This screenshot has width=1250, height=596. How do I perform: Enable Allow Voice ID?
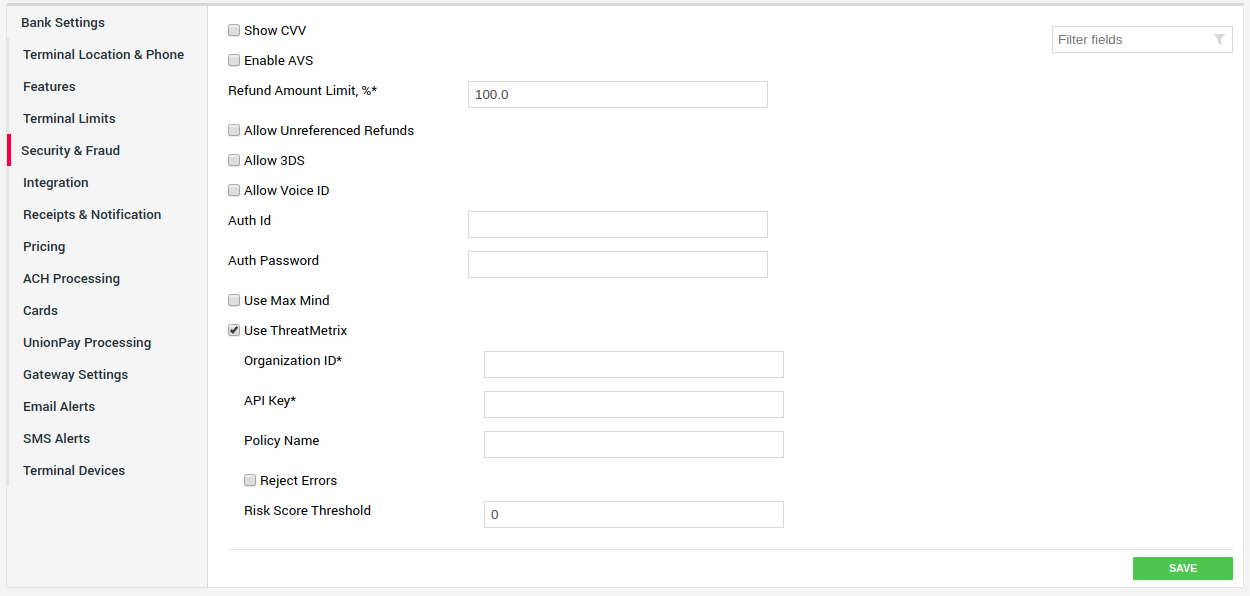234,190
